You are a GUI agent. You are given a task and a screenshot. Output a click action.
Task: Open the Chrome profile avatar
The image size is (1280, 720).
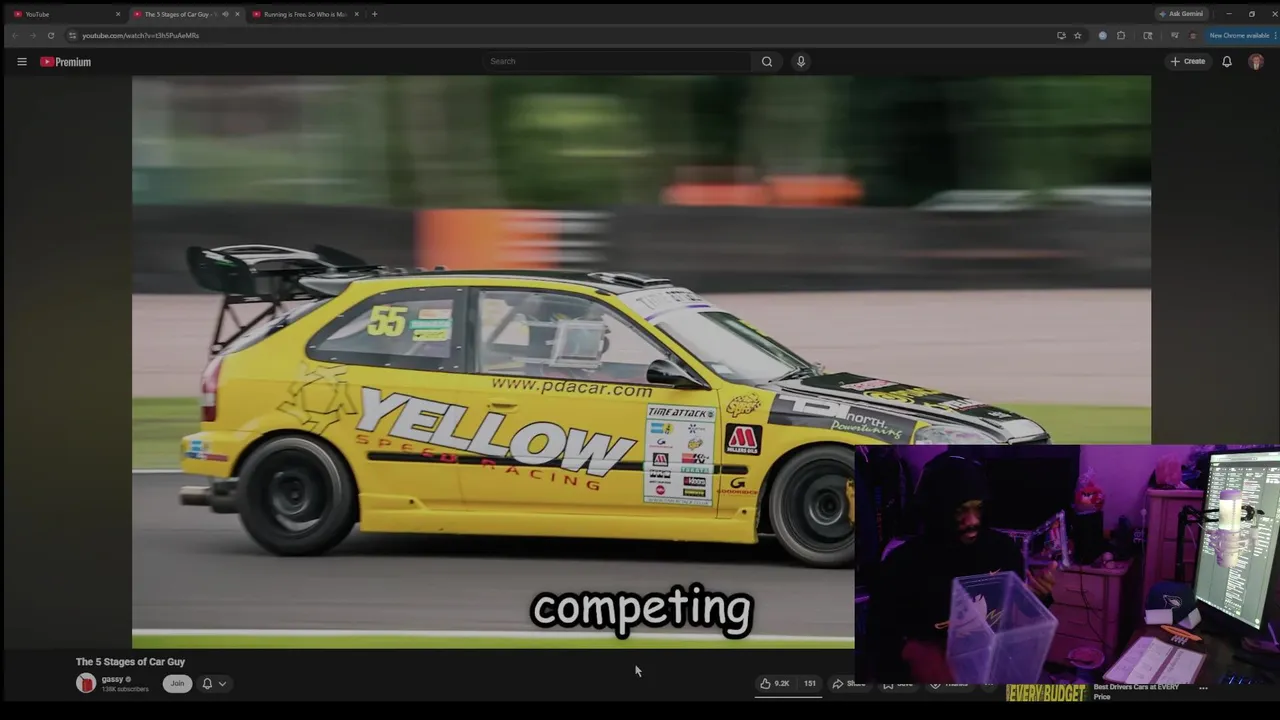1192,35
